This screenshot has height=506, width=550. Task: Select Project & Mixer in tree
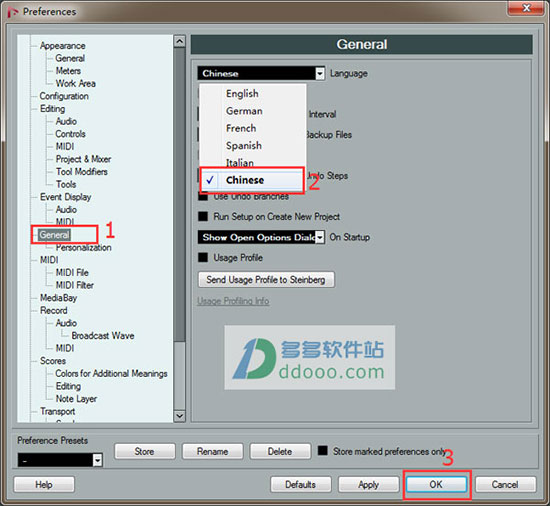[83, 159]
